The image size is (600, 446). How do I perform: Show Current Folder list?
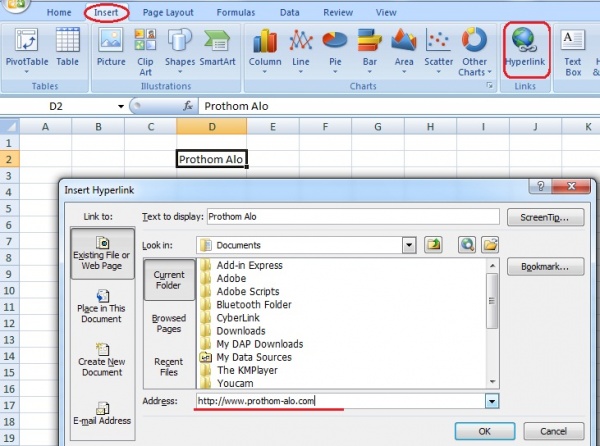[169, 280]
